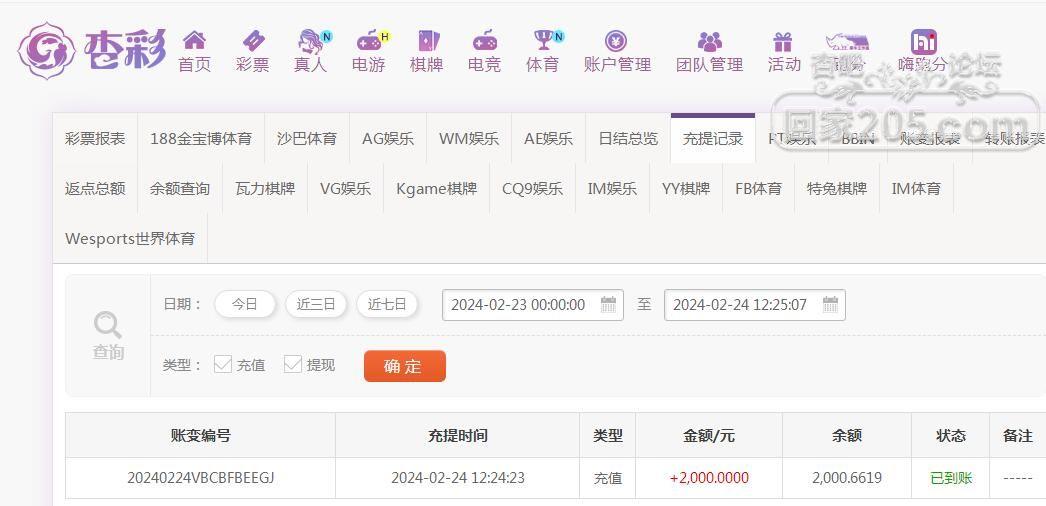The image size is (1046, 506).
Task: Open the 彩票 lottery ticket icon
Action: [x=252, y=41]
